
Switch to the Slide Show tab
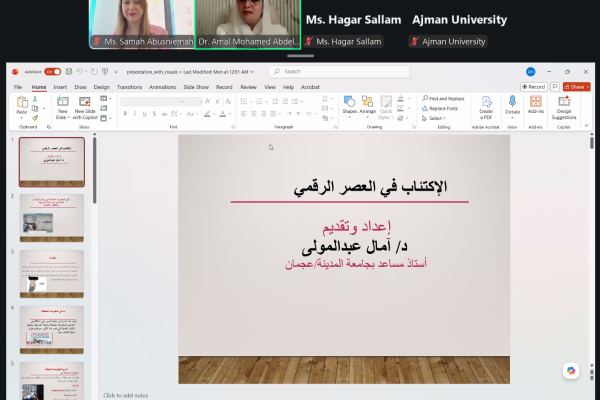(x=196, y=87)
